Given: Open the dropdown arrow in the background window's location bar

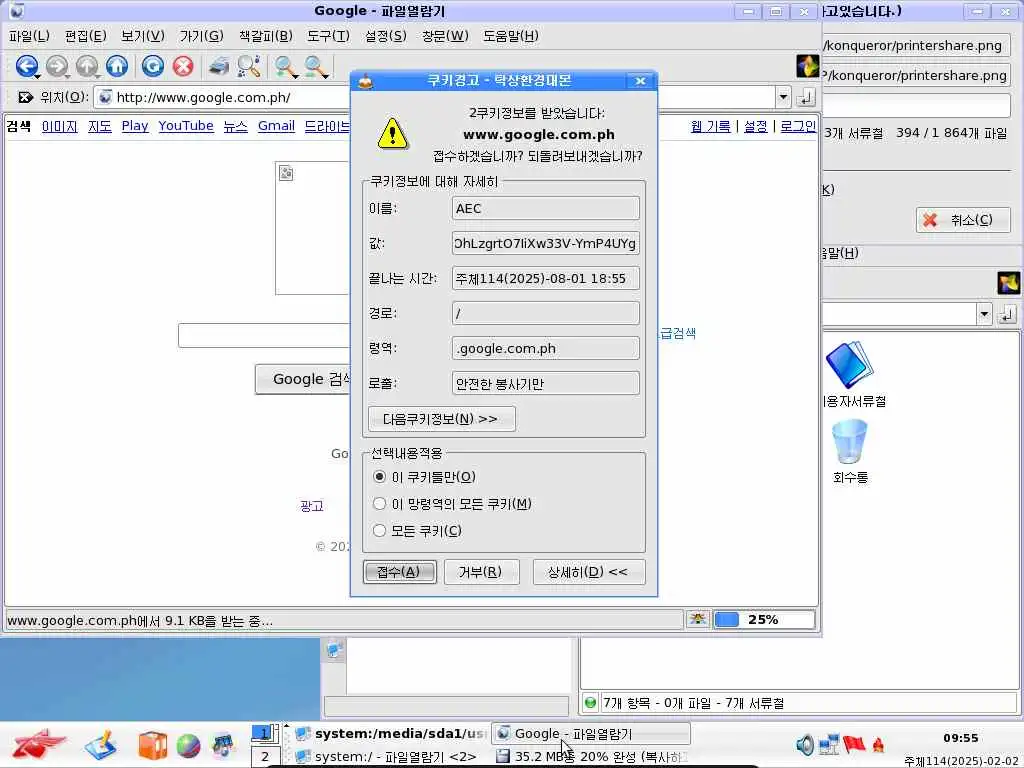Looking at the screenshot, I should (984, 314).
